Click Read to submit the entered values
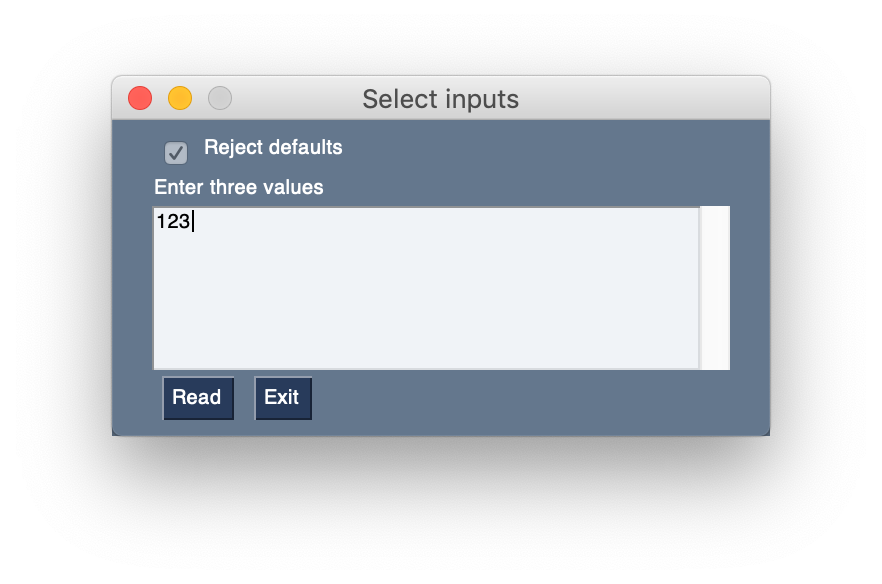 [x=197, y=397]
